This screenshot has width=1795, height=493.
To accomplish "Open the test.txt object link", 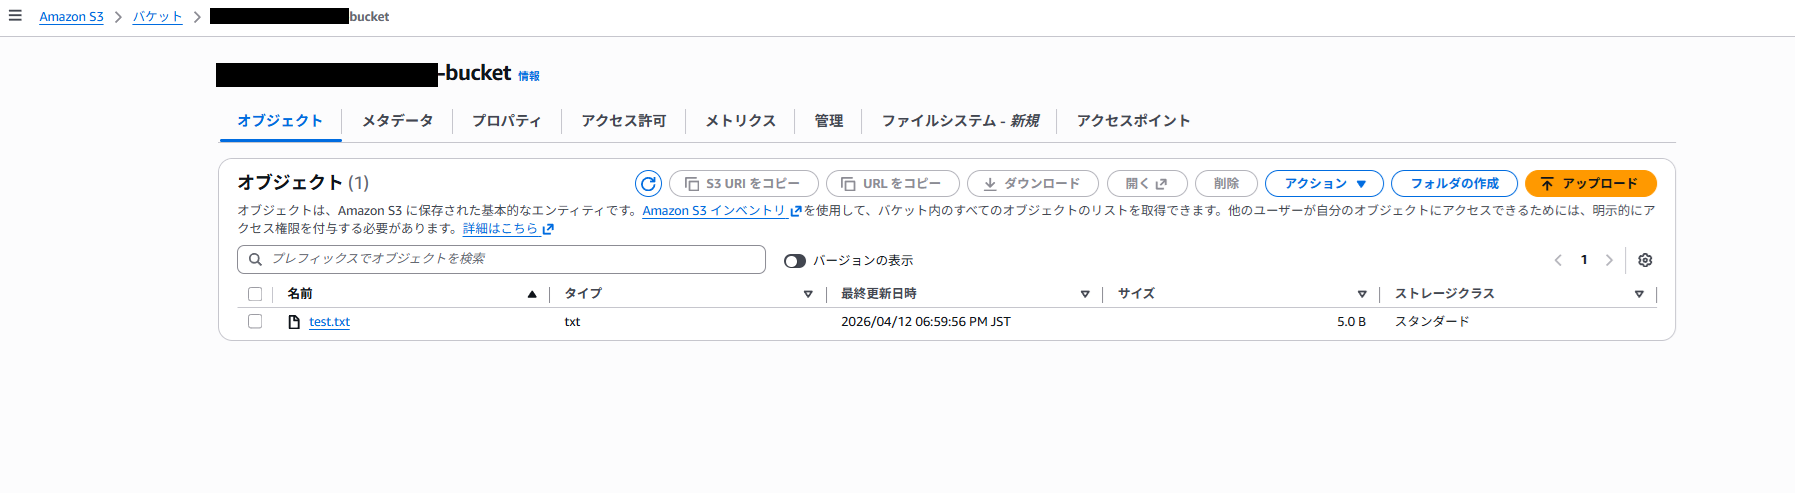I will pos(329,322).
